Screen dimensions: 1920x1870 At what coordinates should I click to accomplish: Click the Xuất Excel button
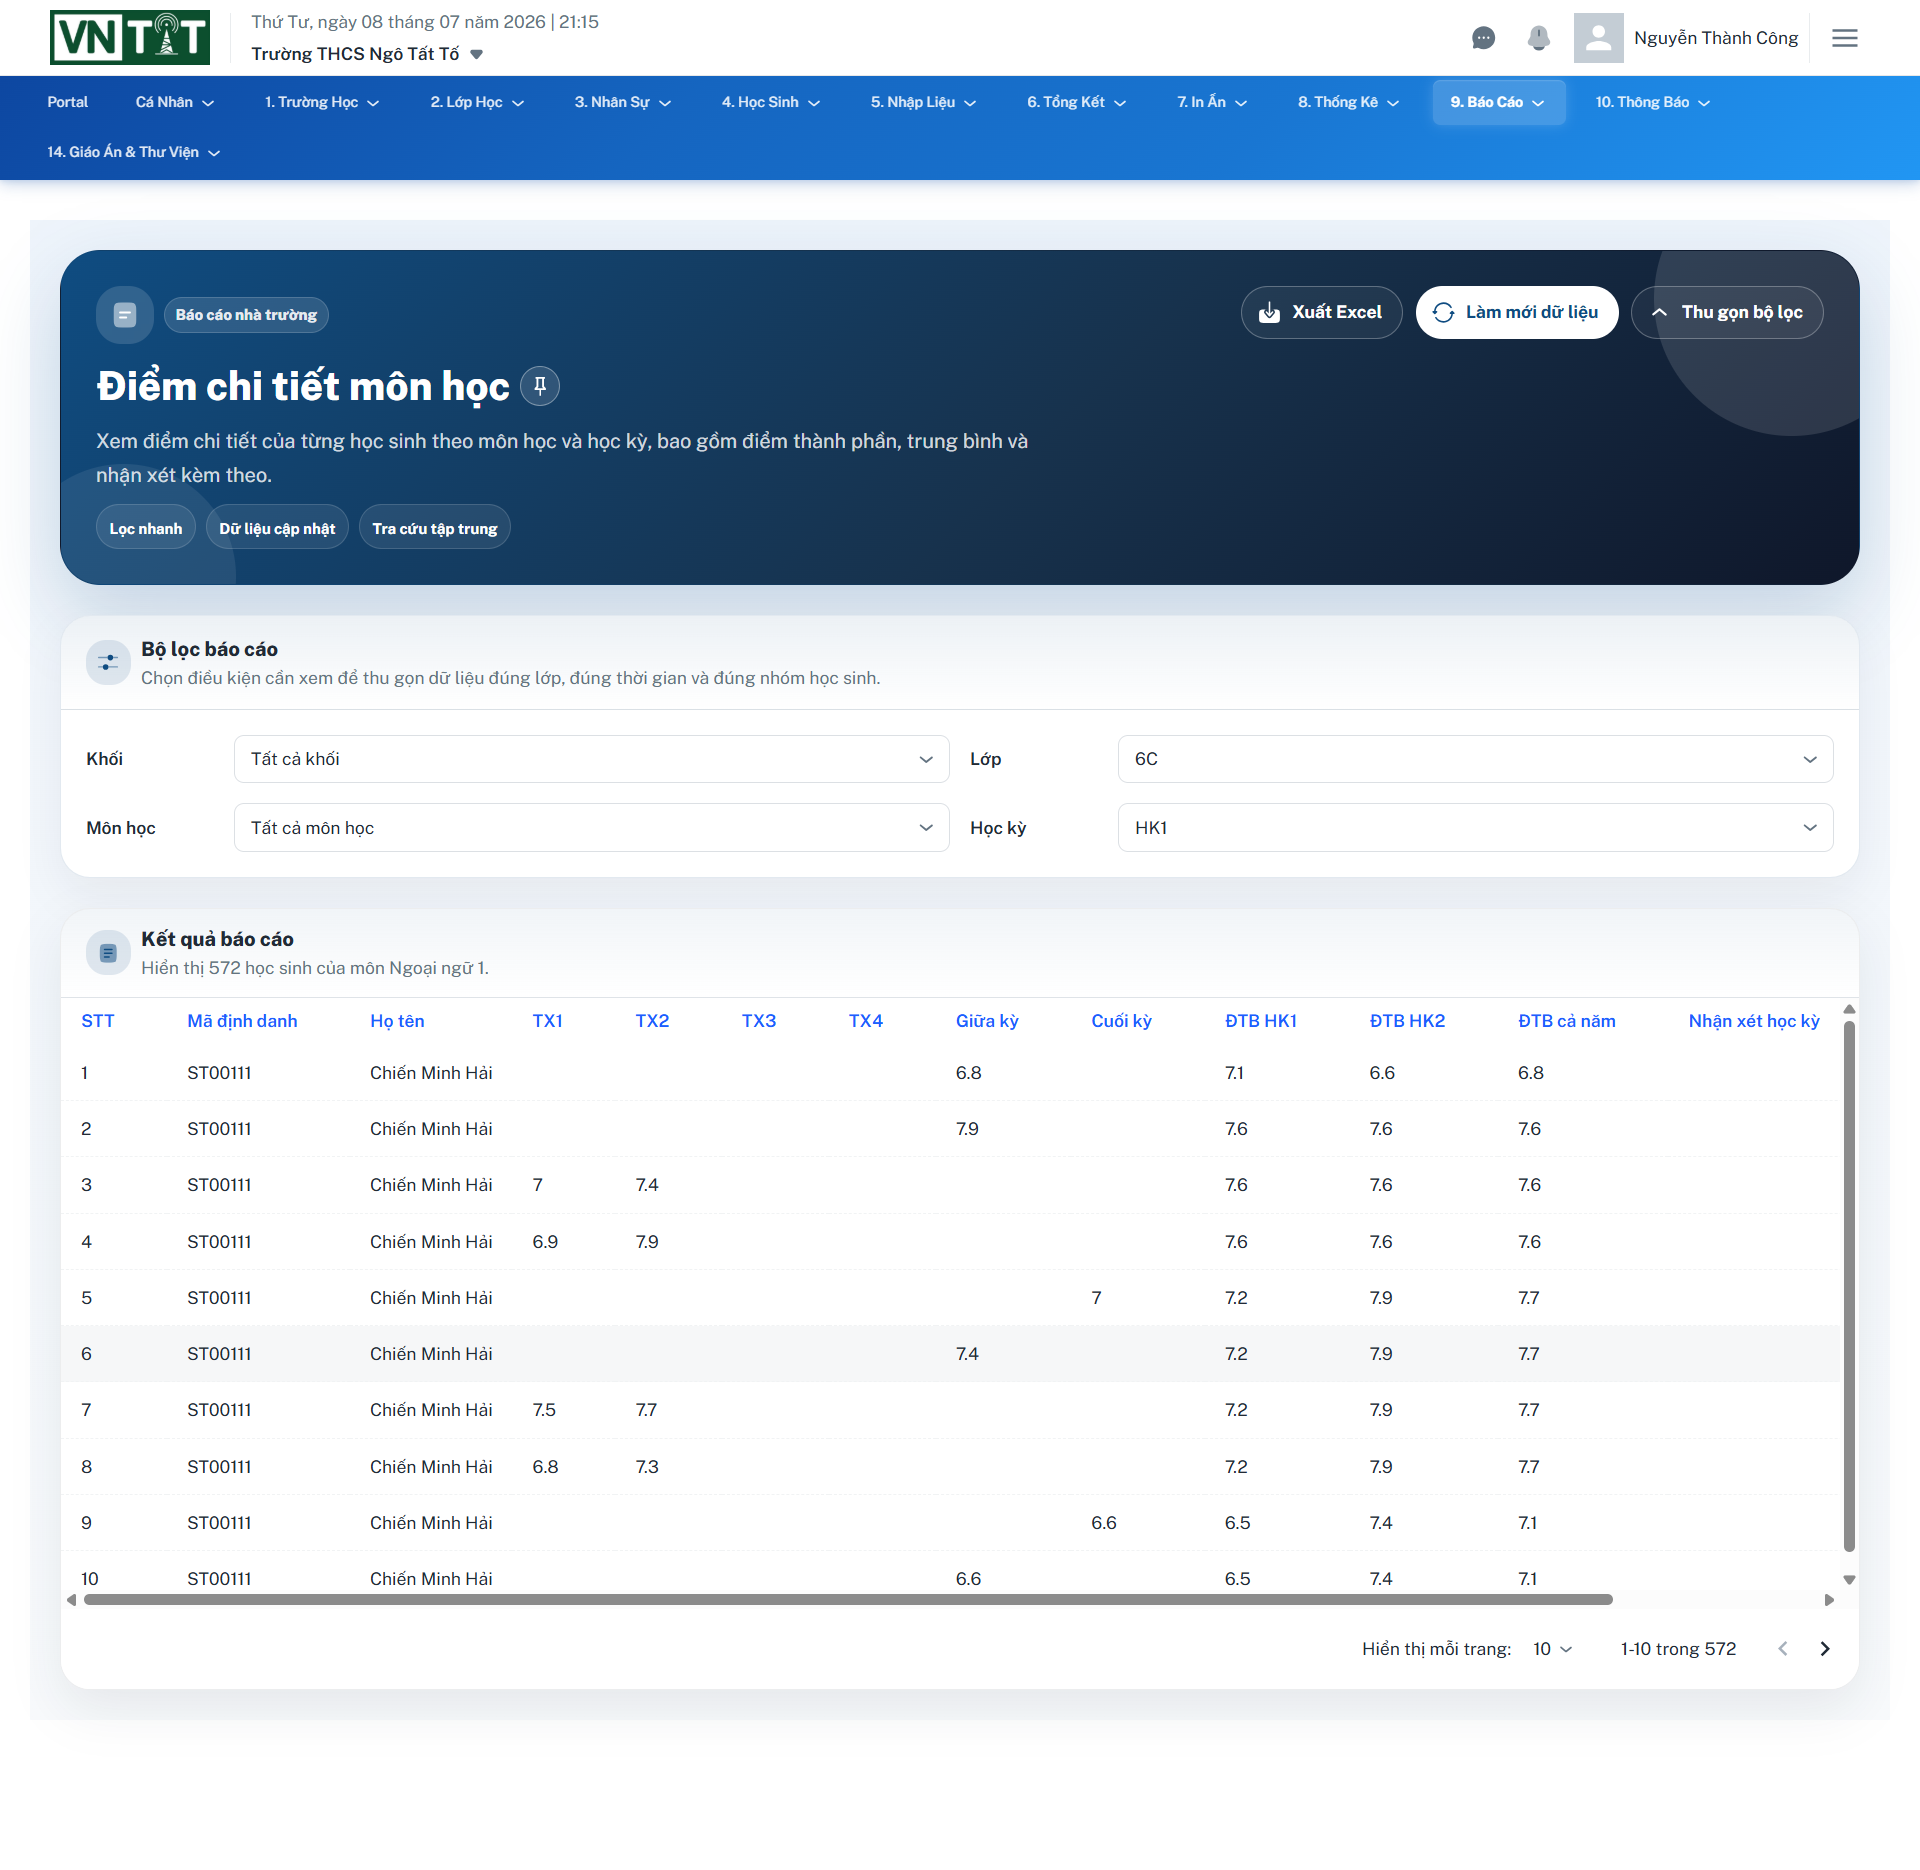[1321, 313]
